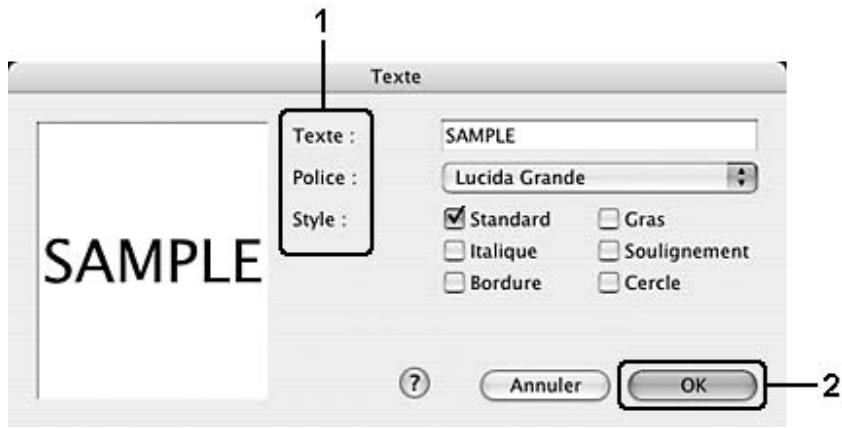Click the round help question mark icon

415,384
